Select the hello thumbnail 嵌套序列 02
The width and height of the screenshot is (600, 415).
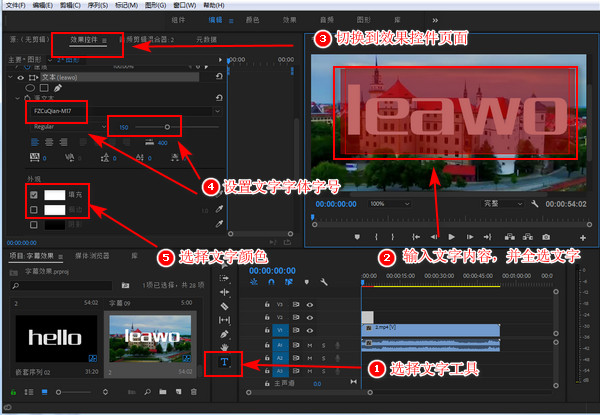pos(56,339)
